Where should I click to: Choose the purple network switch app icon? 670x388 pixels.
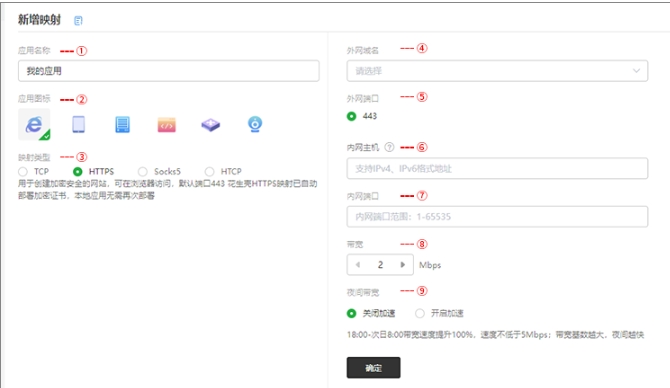(x=211, y=125)
